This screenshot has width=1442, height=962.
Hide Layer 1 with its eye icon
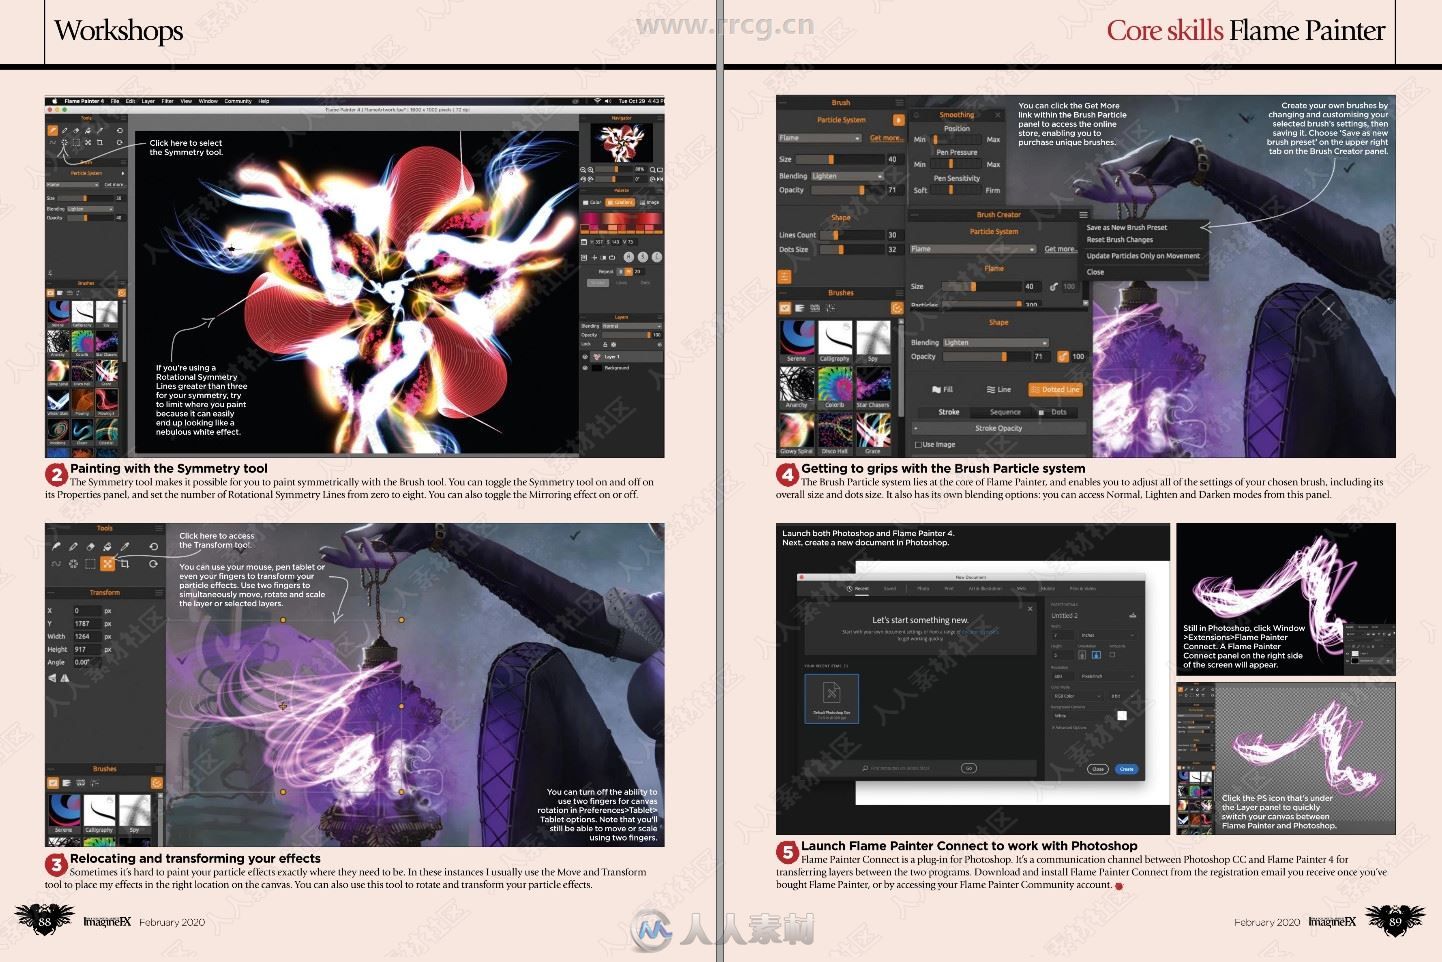point(585,357)
